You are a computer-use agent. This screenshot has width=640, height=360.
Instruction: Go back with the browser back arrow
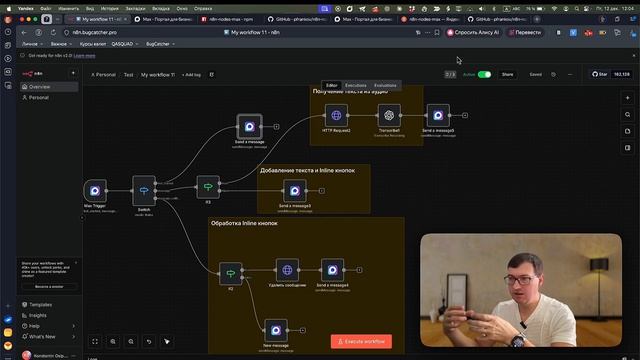coord(24,32)
